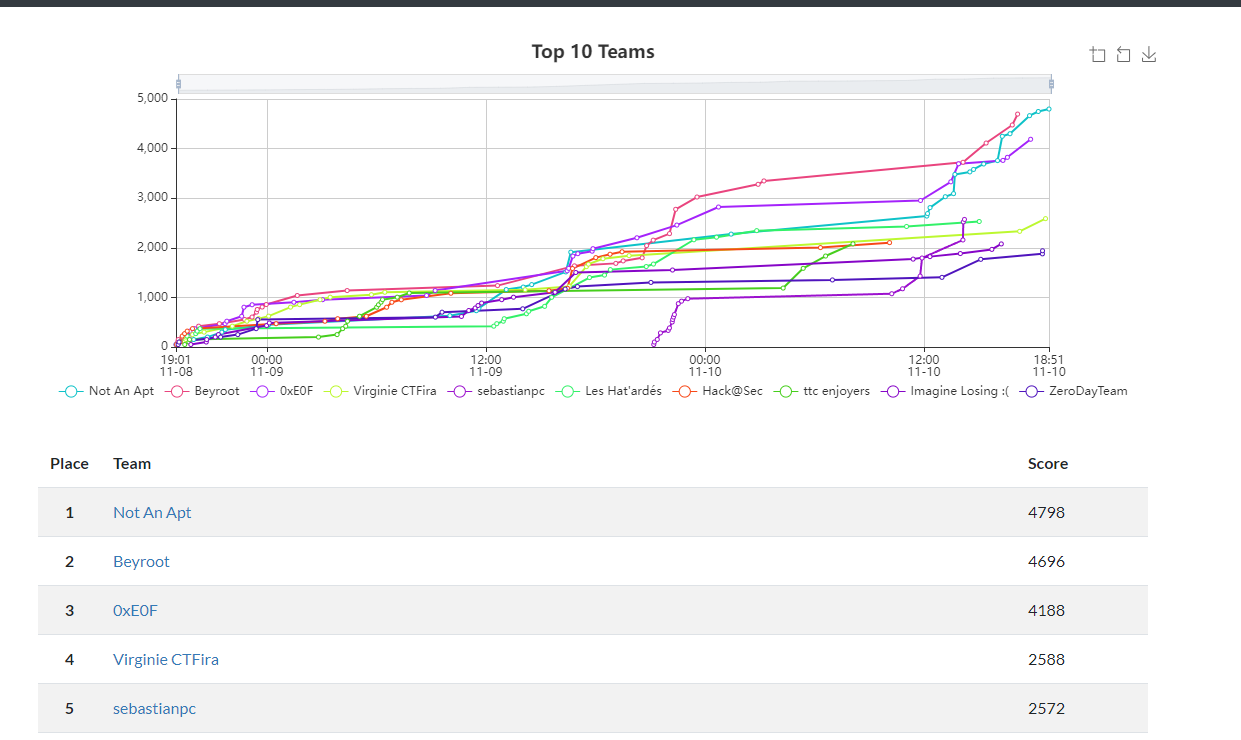Toggle sebastianpc legend series
Image resolution: width=1241 pixels, height=740 pixels.
[497, 391]
